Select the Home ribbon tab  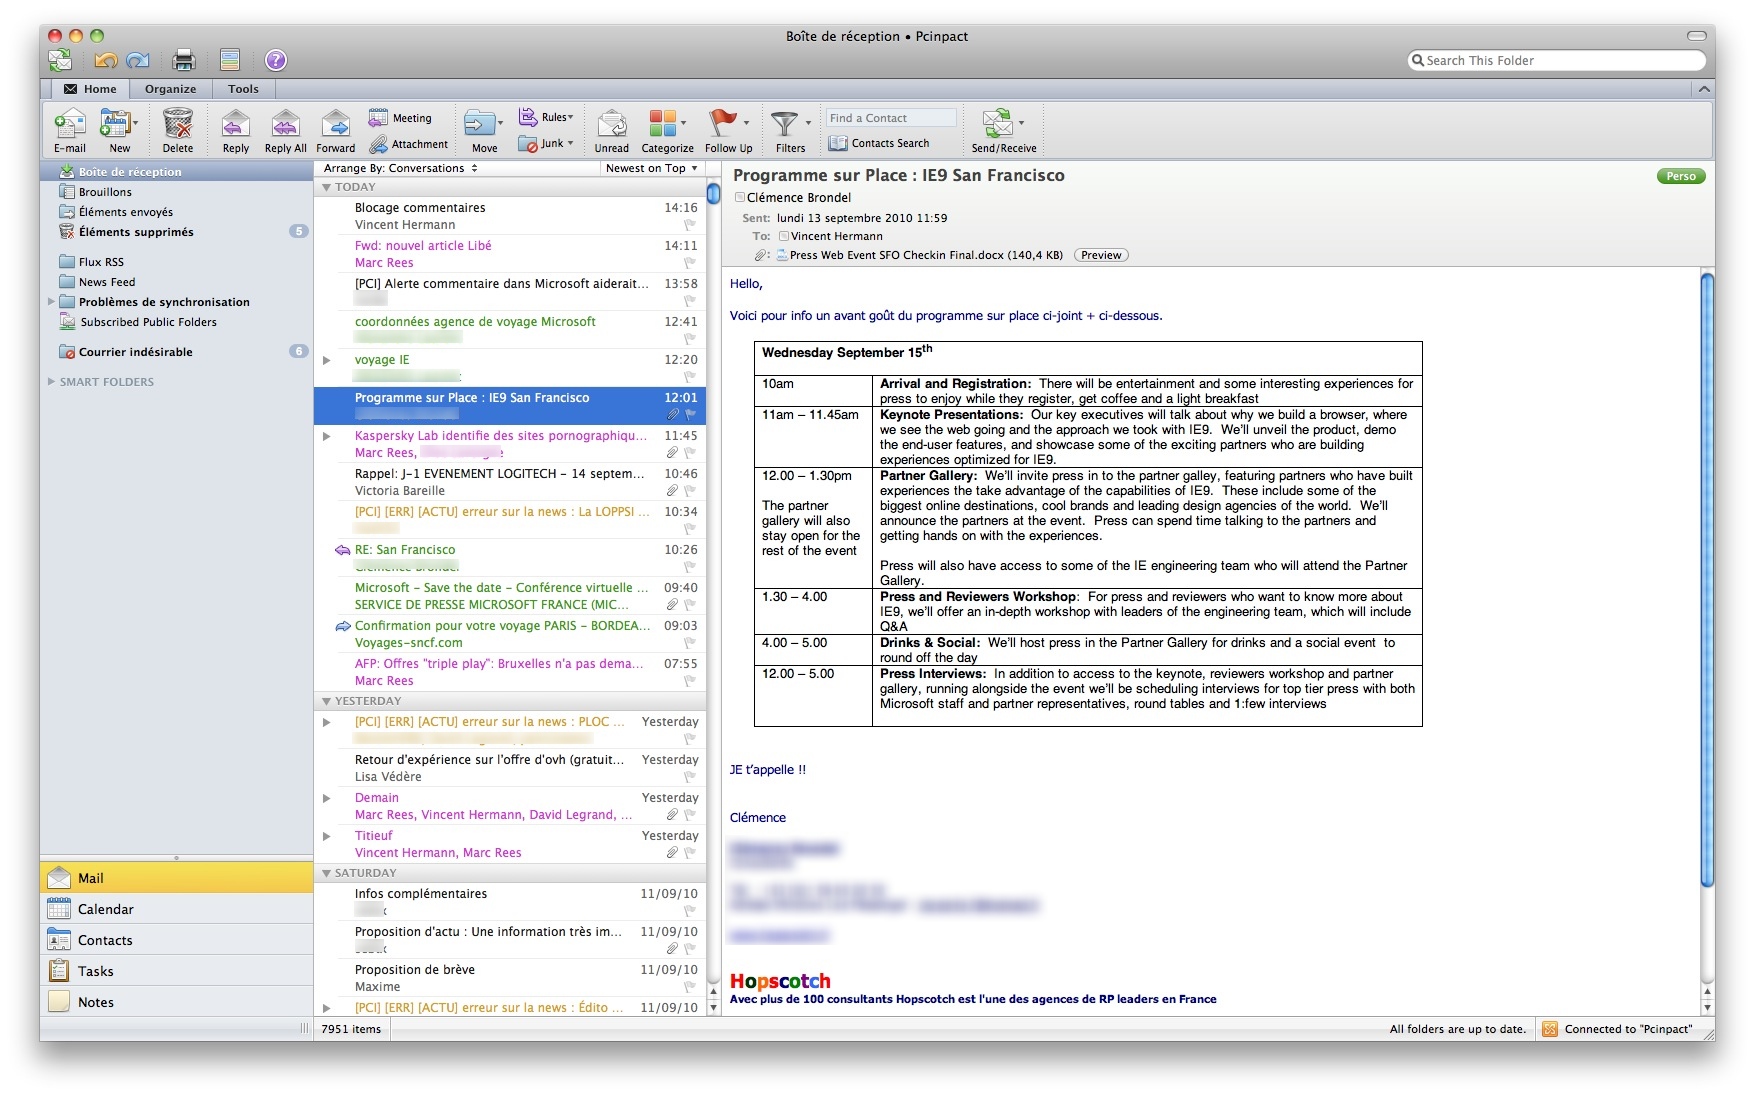point(90,89)
